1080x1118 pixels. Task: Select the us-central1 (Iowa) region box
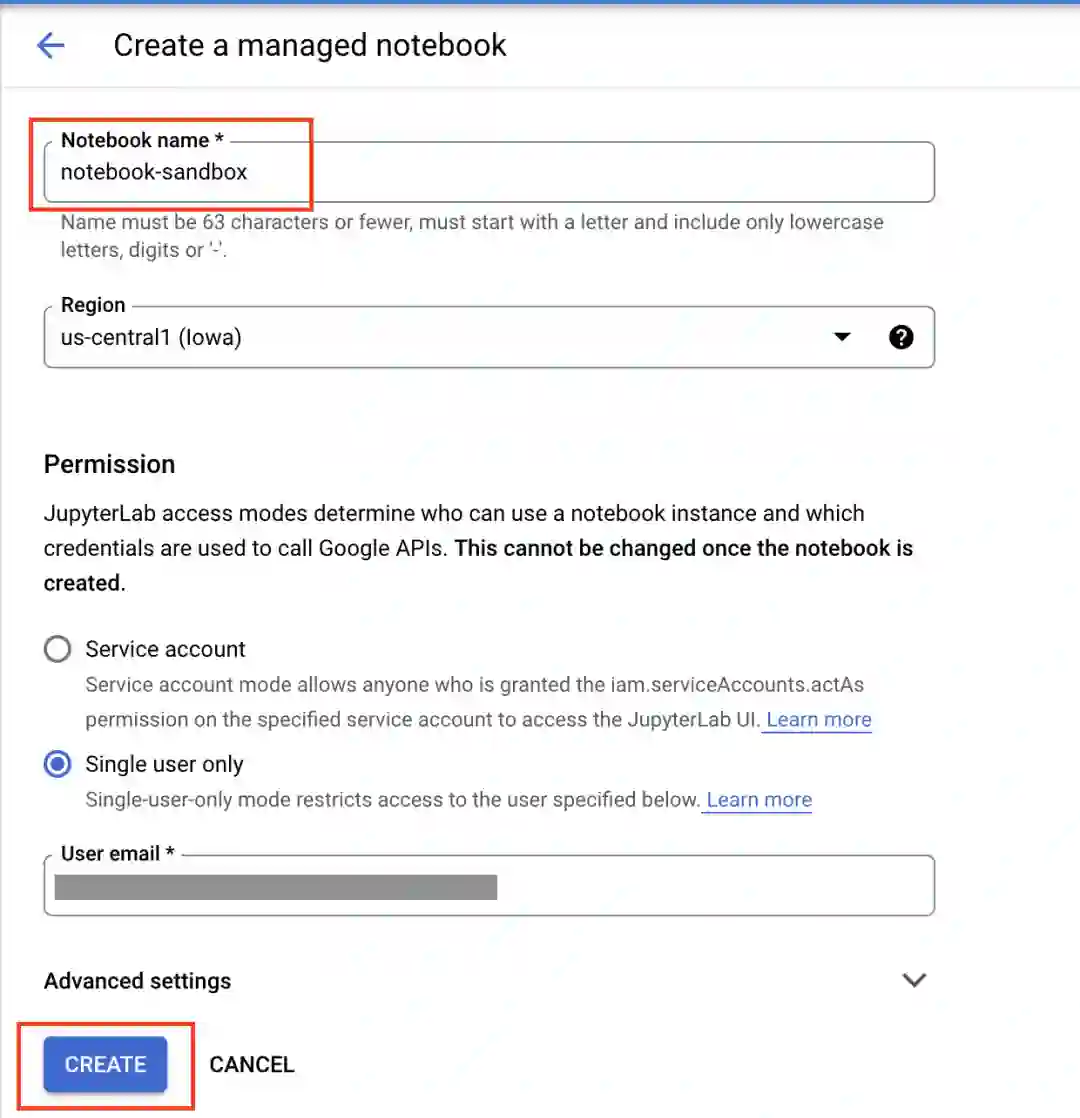pyautogui.click(x=440, y=338)
